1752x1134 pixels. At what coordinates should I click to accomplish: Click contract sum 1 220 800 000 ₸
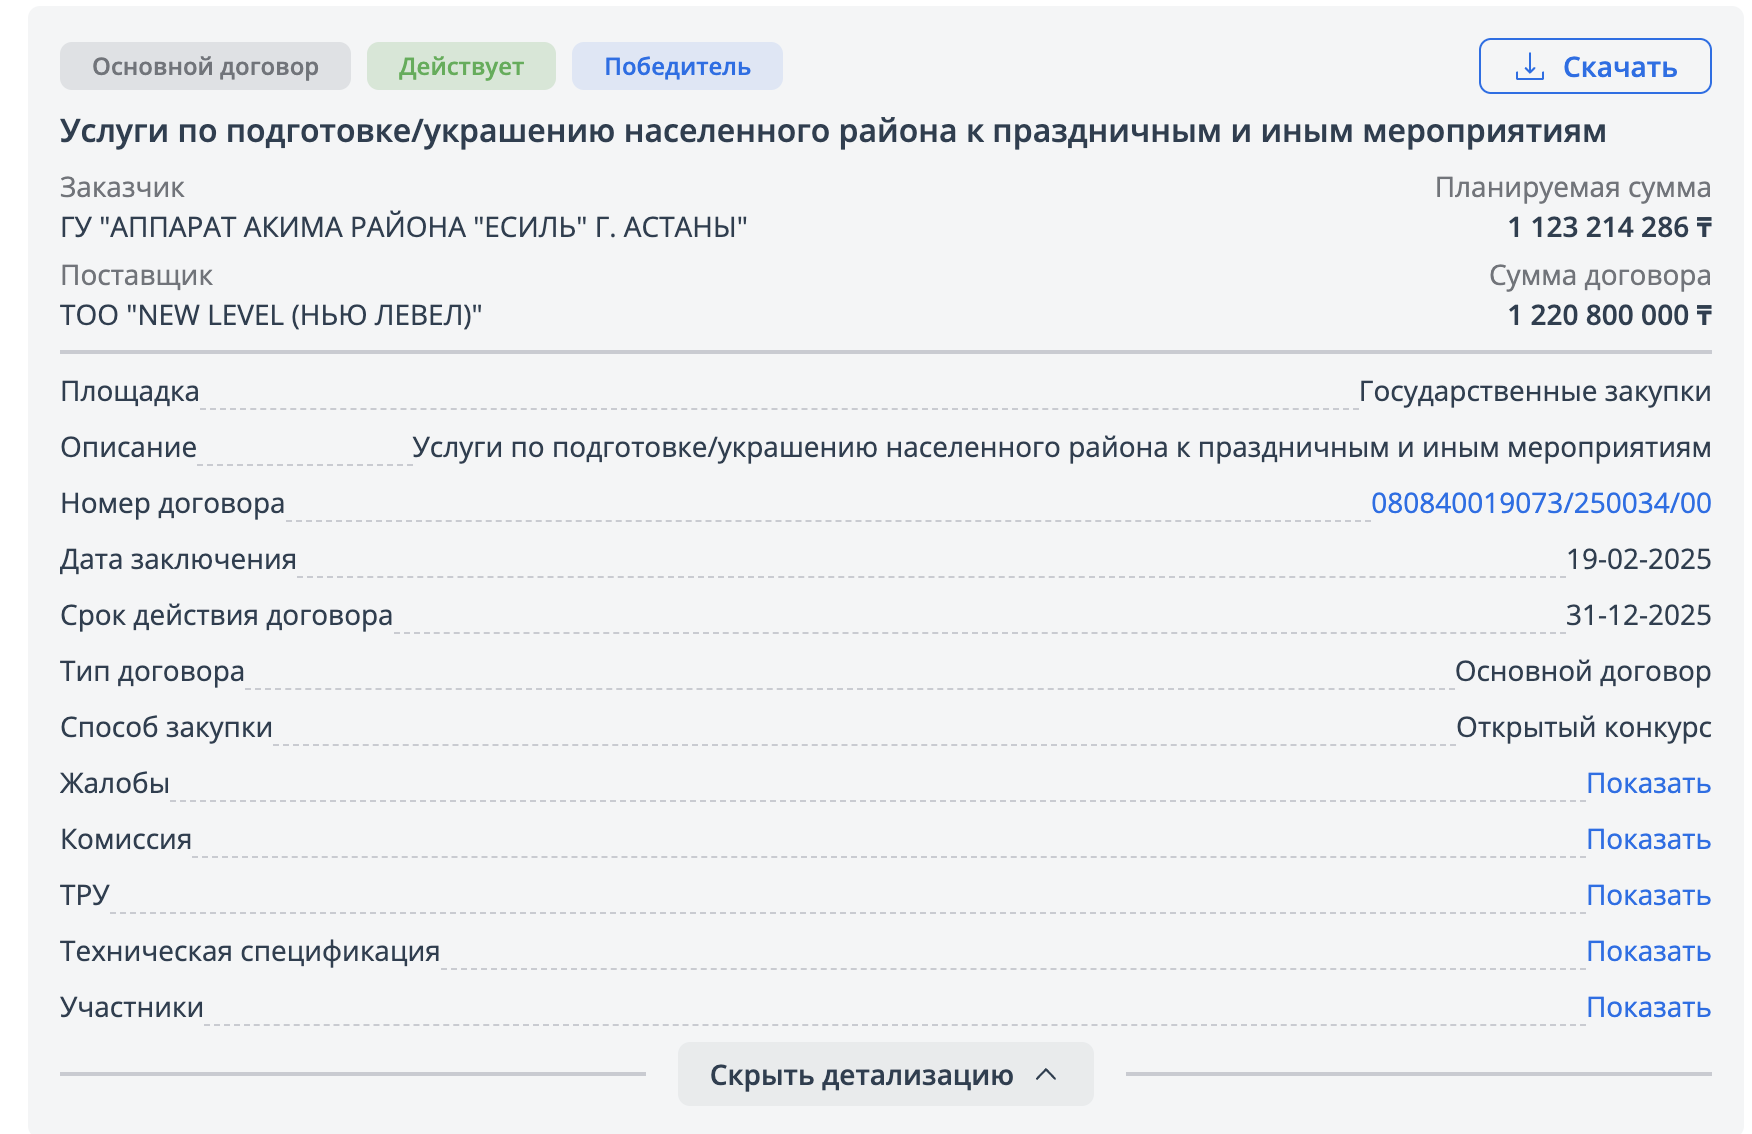click(1609, 315)
